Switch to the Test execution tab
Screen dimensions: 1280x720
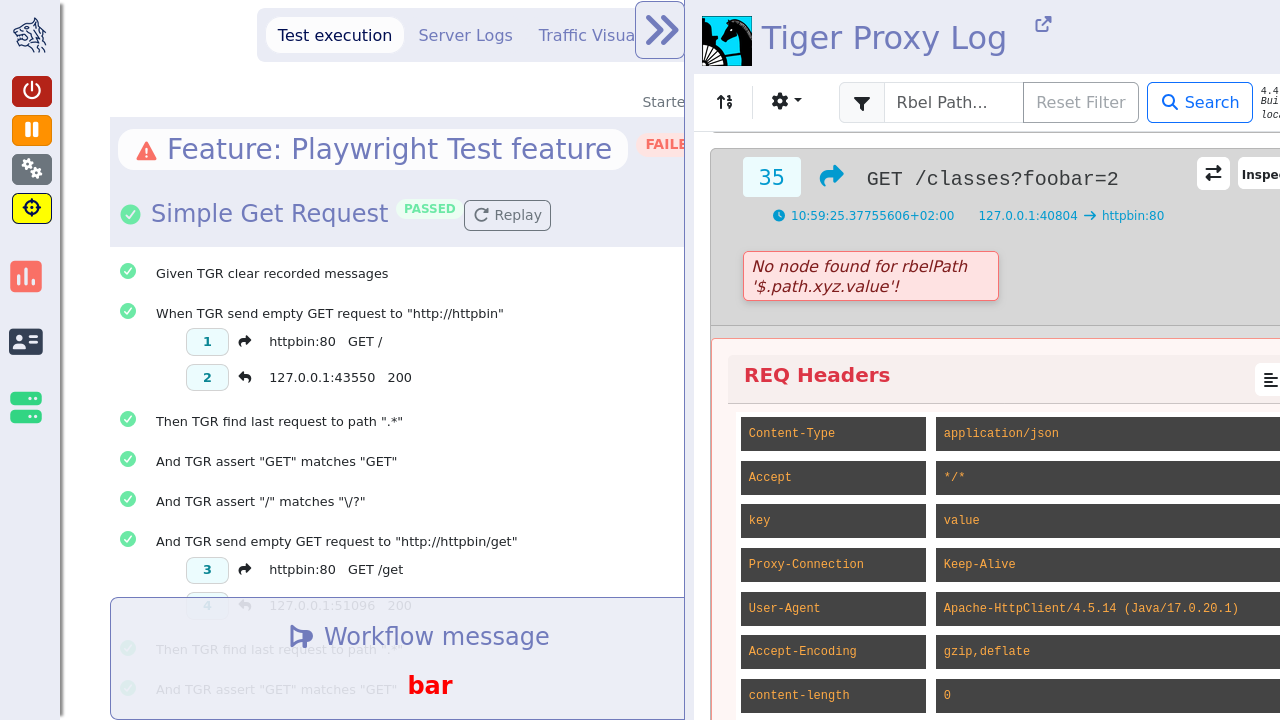[x=335, y=35]
